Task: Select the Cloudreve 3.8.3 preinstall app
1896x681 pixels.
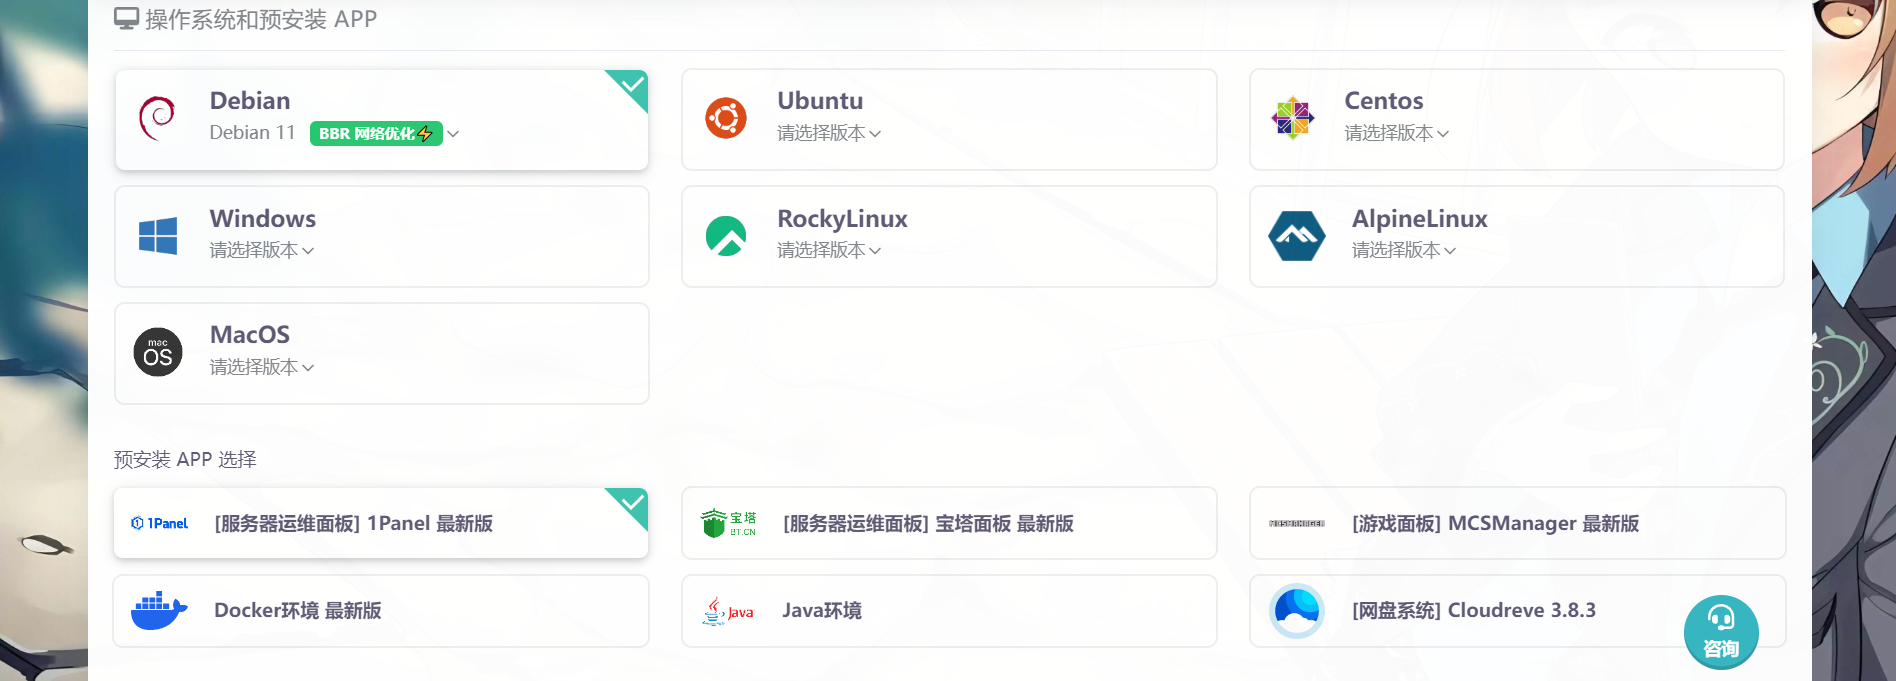Action: tap(1517, 610)
